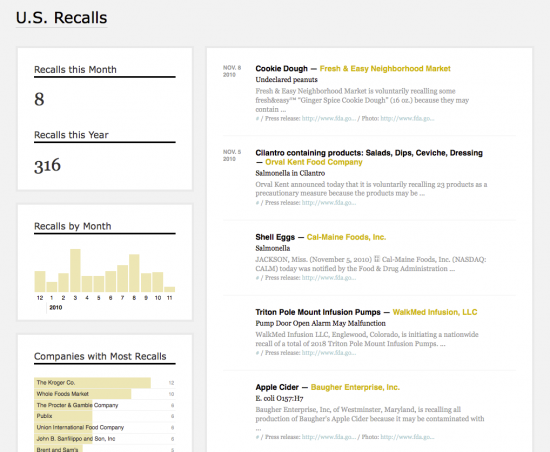Select the month 8 bar in chart

[134, 273]
